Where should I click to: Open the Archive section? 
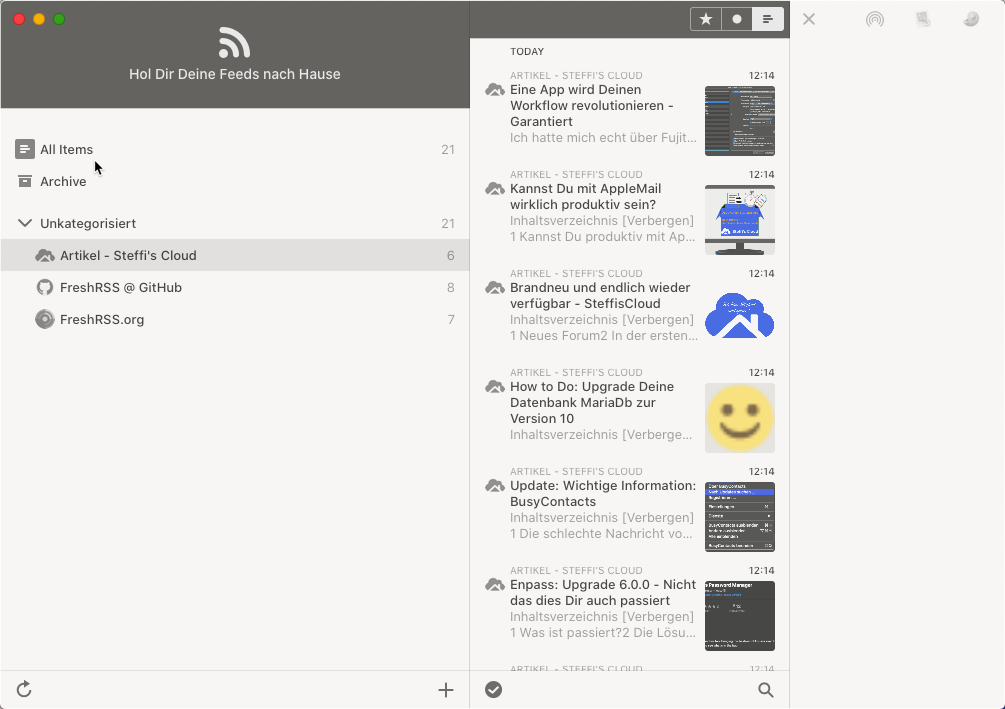coord(63,181)
